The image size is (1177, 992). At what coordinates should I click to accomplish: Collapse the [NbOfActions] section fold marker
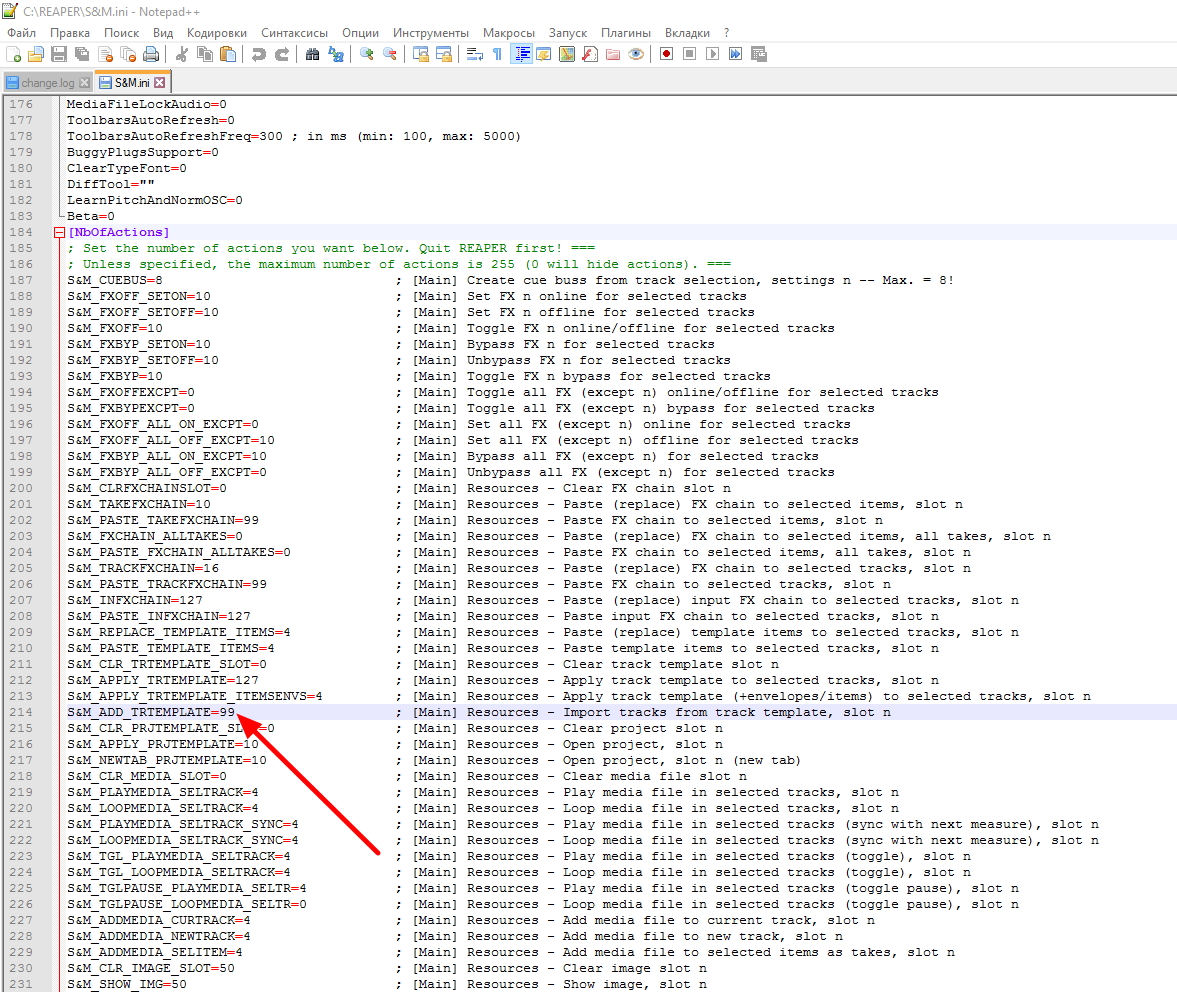[59, 233]
